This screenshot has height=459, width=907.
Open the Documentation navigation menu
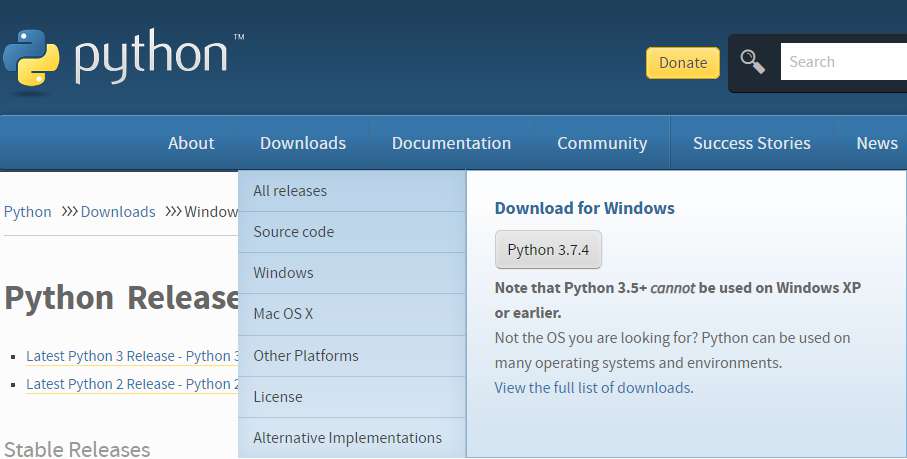tap(451, 143)
